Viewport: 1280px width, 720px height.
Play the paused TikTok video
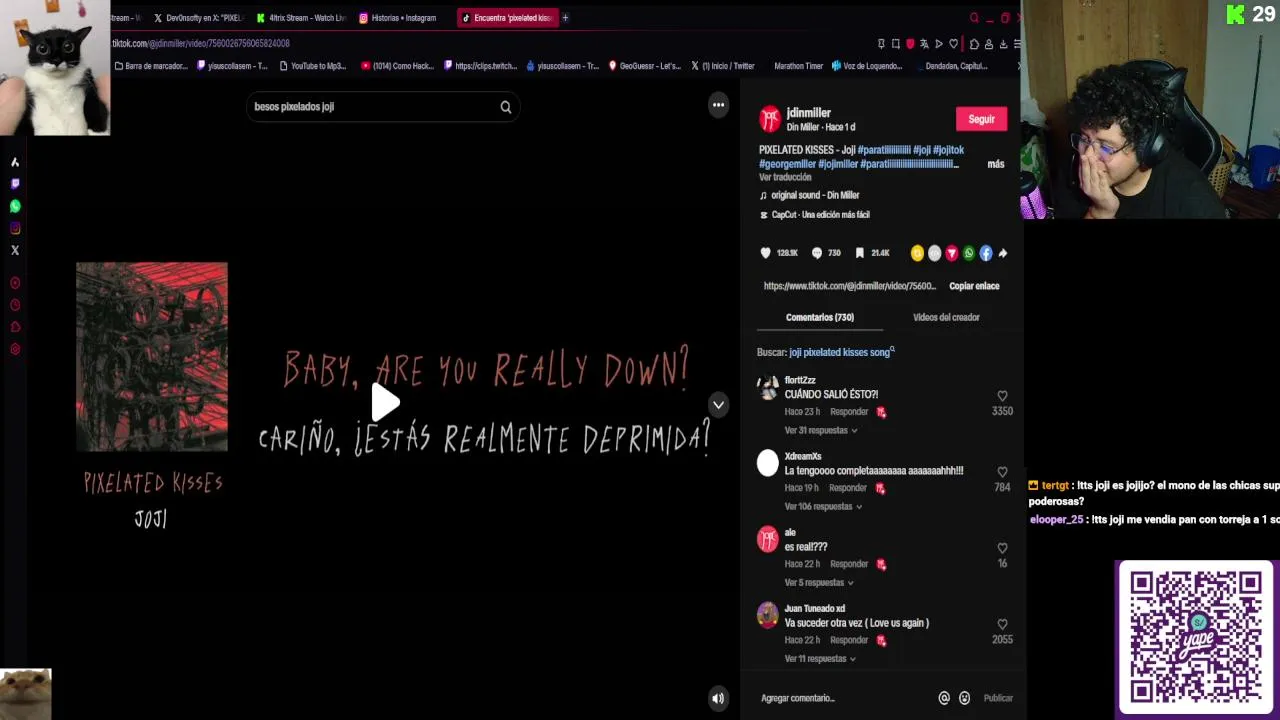coord(385,403)
